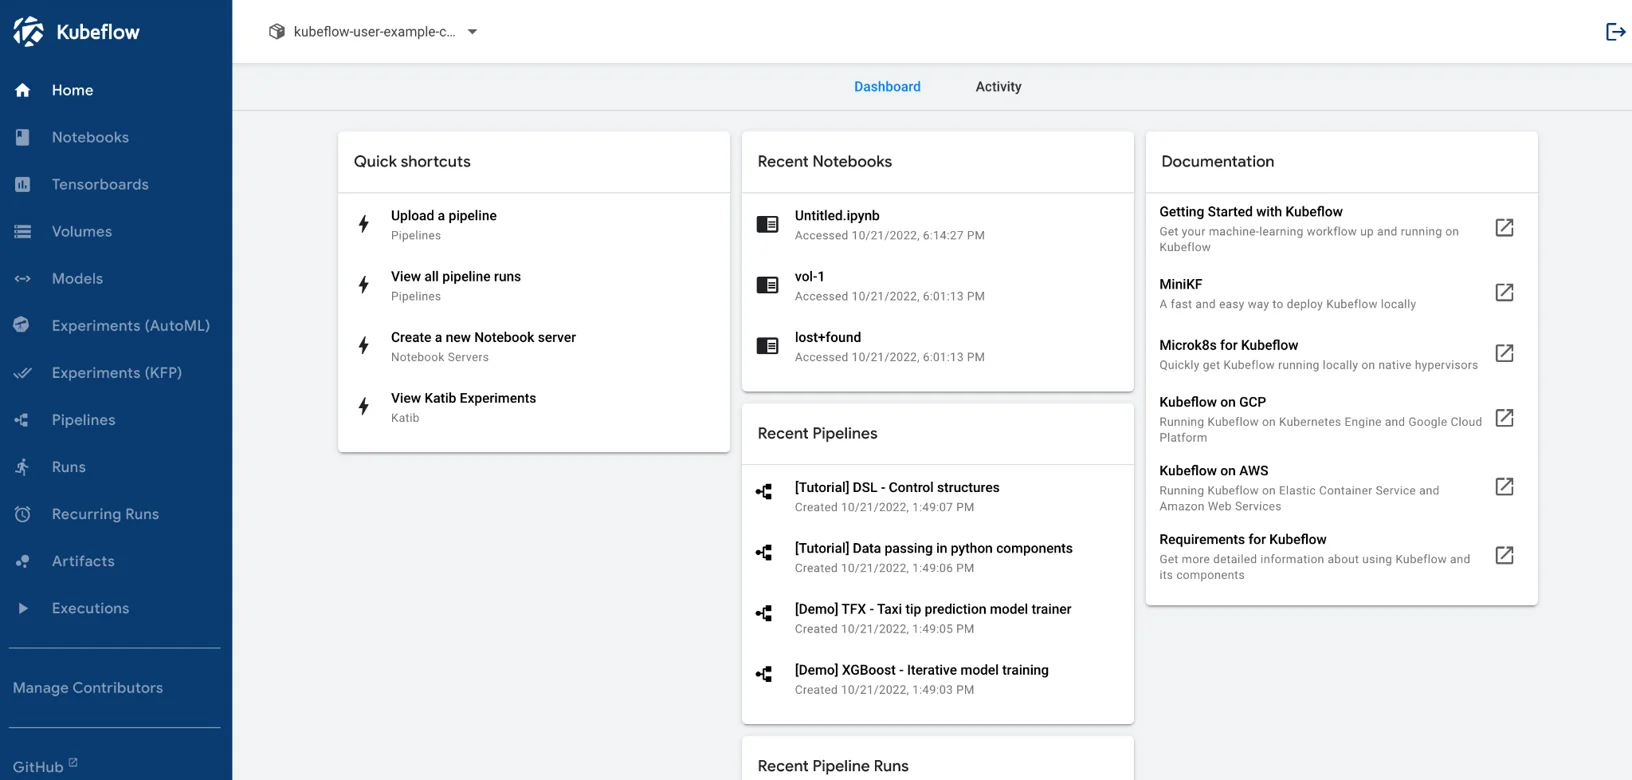The image size is (1632, 780).
Task: Switch to the Activity tab
Action: 998,87
